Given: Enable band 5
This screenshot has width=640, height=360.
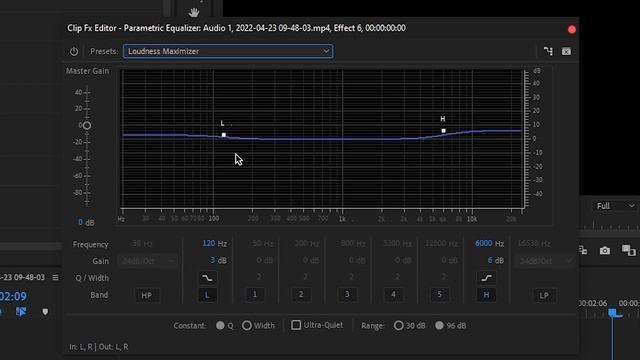Looking at the screenshot, I should [440, 294].
